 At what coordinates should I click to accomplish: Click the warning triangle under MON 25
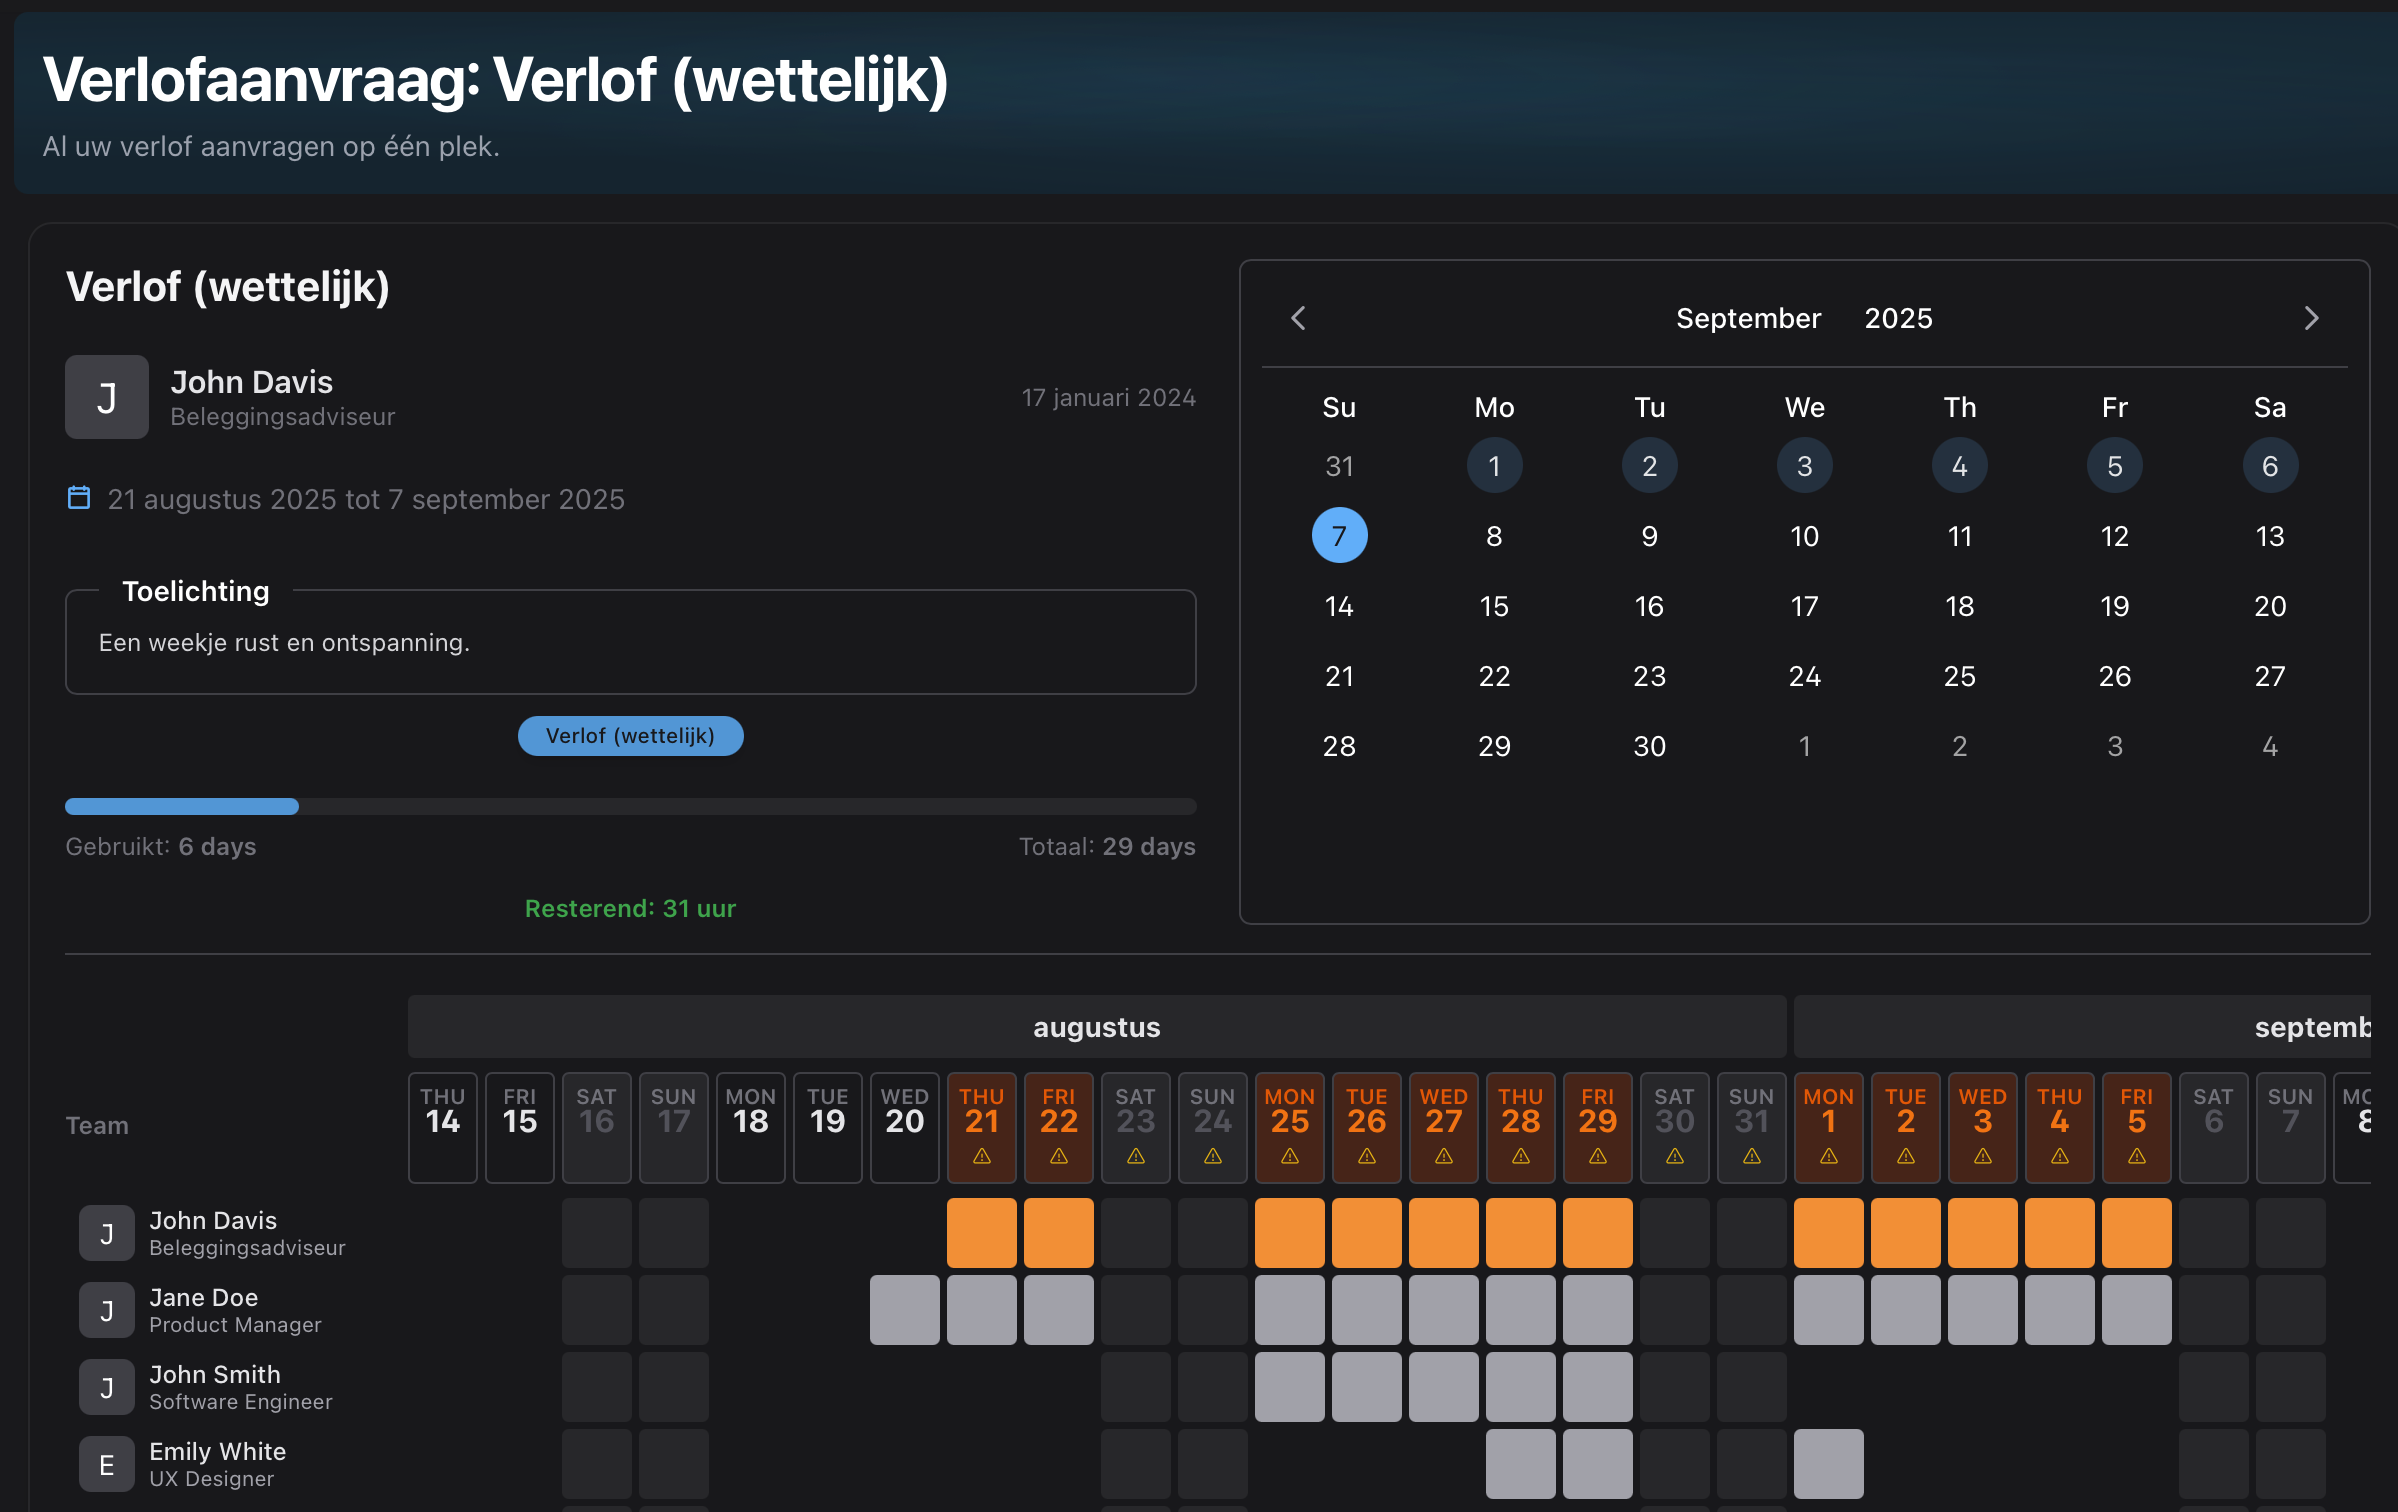tap(1289, 1156)
